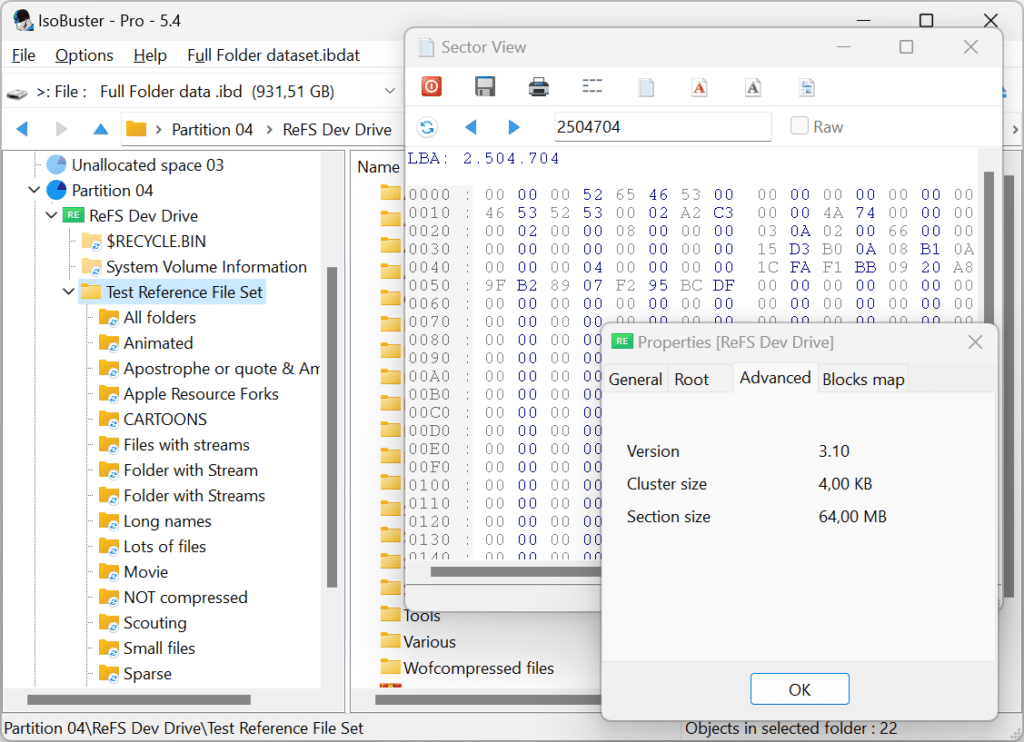The height and width of the screenshot is (742, 1024).
Task: Save the sector data with the floppy disk icon
Action: click(485, 87)
